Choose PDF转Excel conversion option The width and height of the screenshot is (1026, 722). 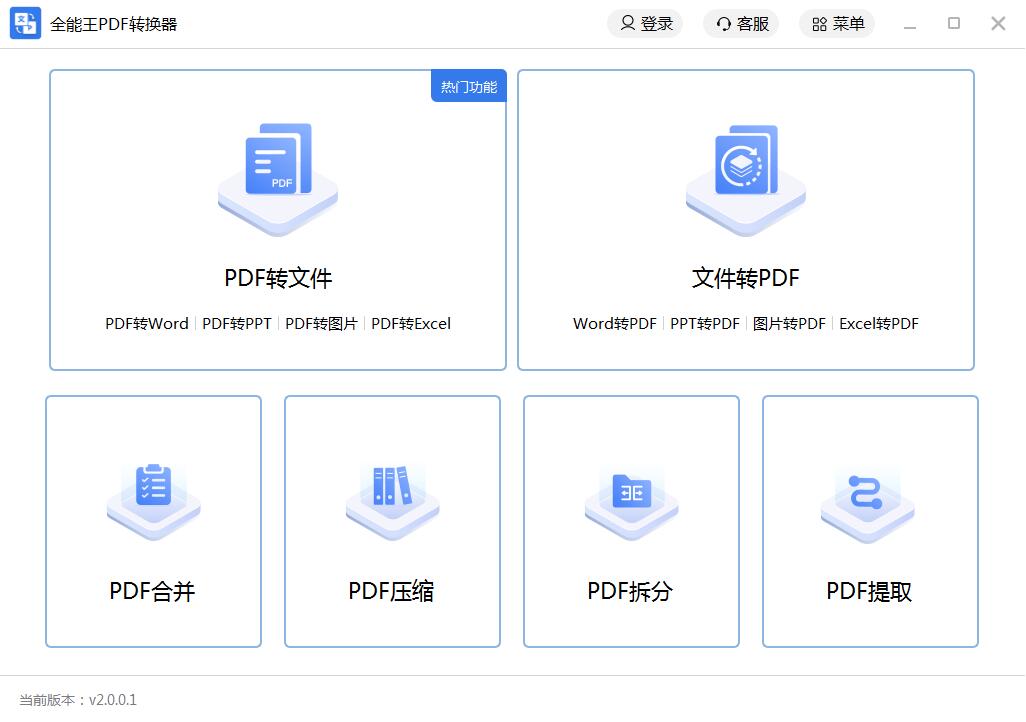(x=410, y=323)
